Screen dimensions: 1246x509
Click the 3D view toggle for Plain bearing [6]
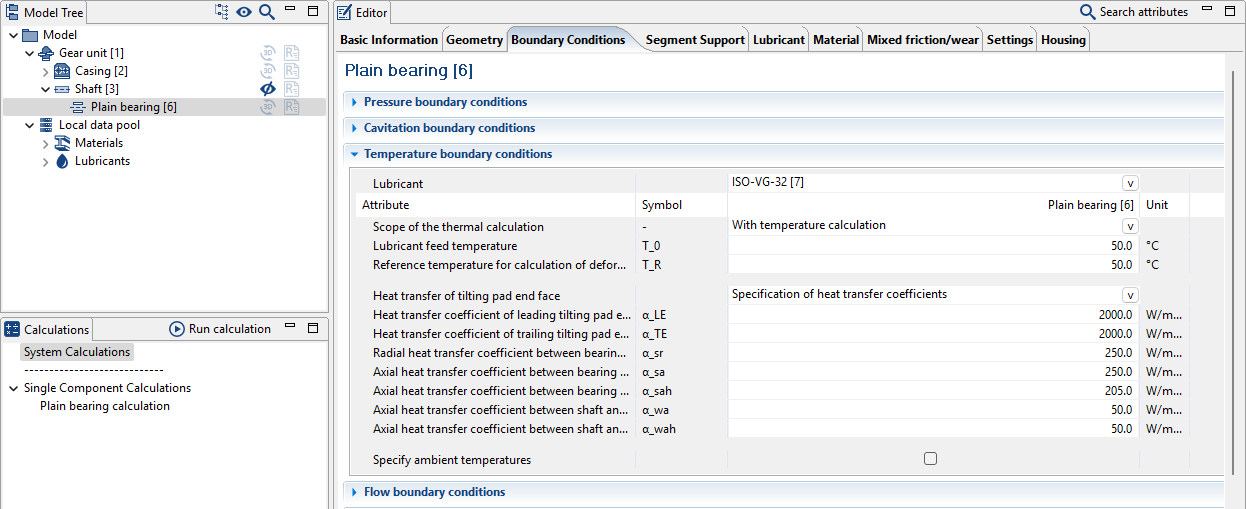tap(268, 107)
